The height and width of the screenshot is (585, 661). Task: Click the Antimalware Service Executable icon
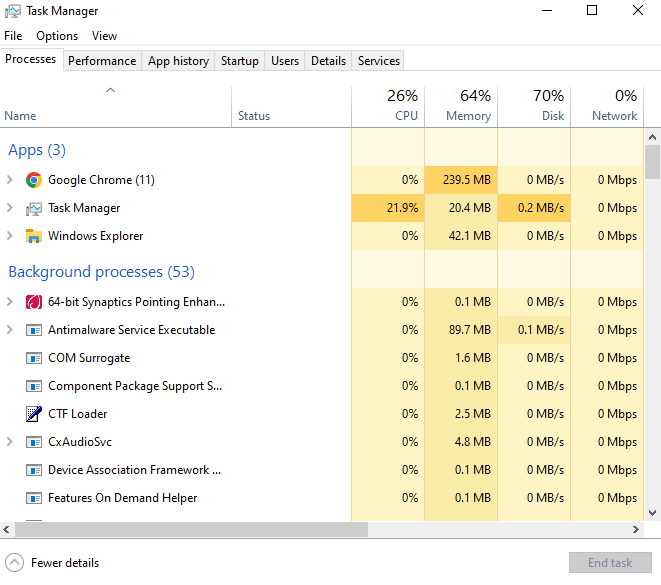[33, 330]
